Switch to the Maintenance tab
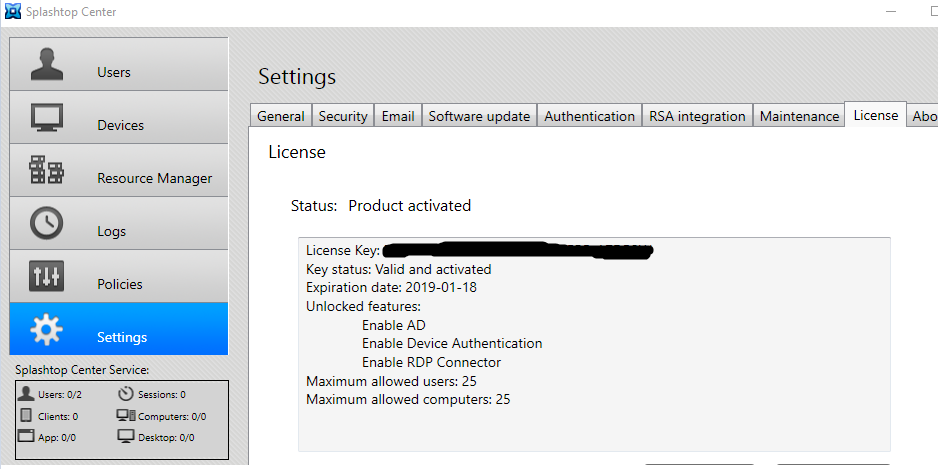The width and height of the screenshot is (938, 469). coord(799,116)
